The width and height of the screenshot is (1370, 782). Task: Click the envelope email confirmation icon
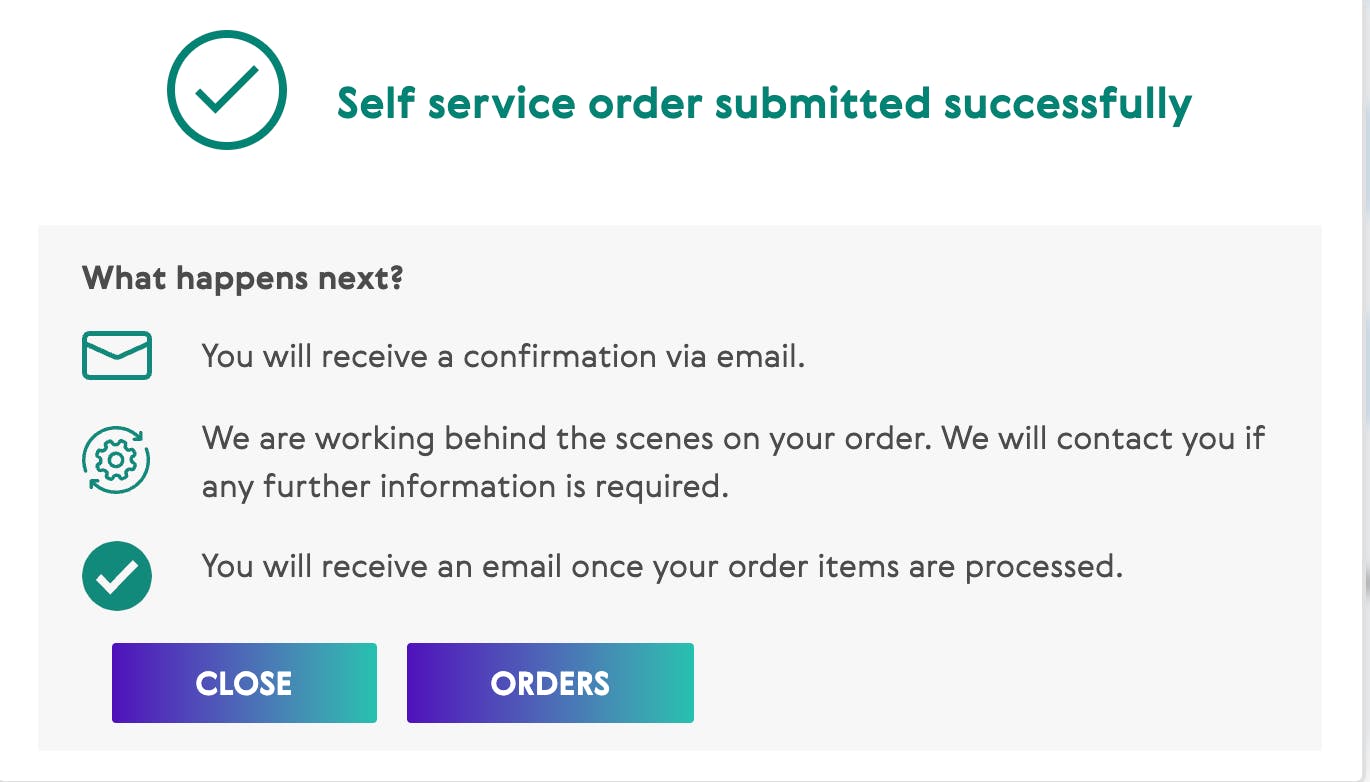click(117, 356)
